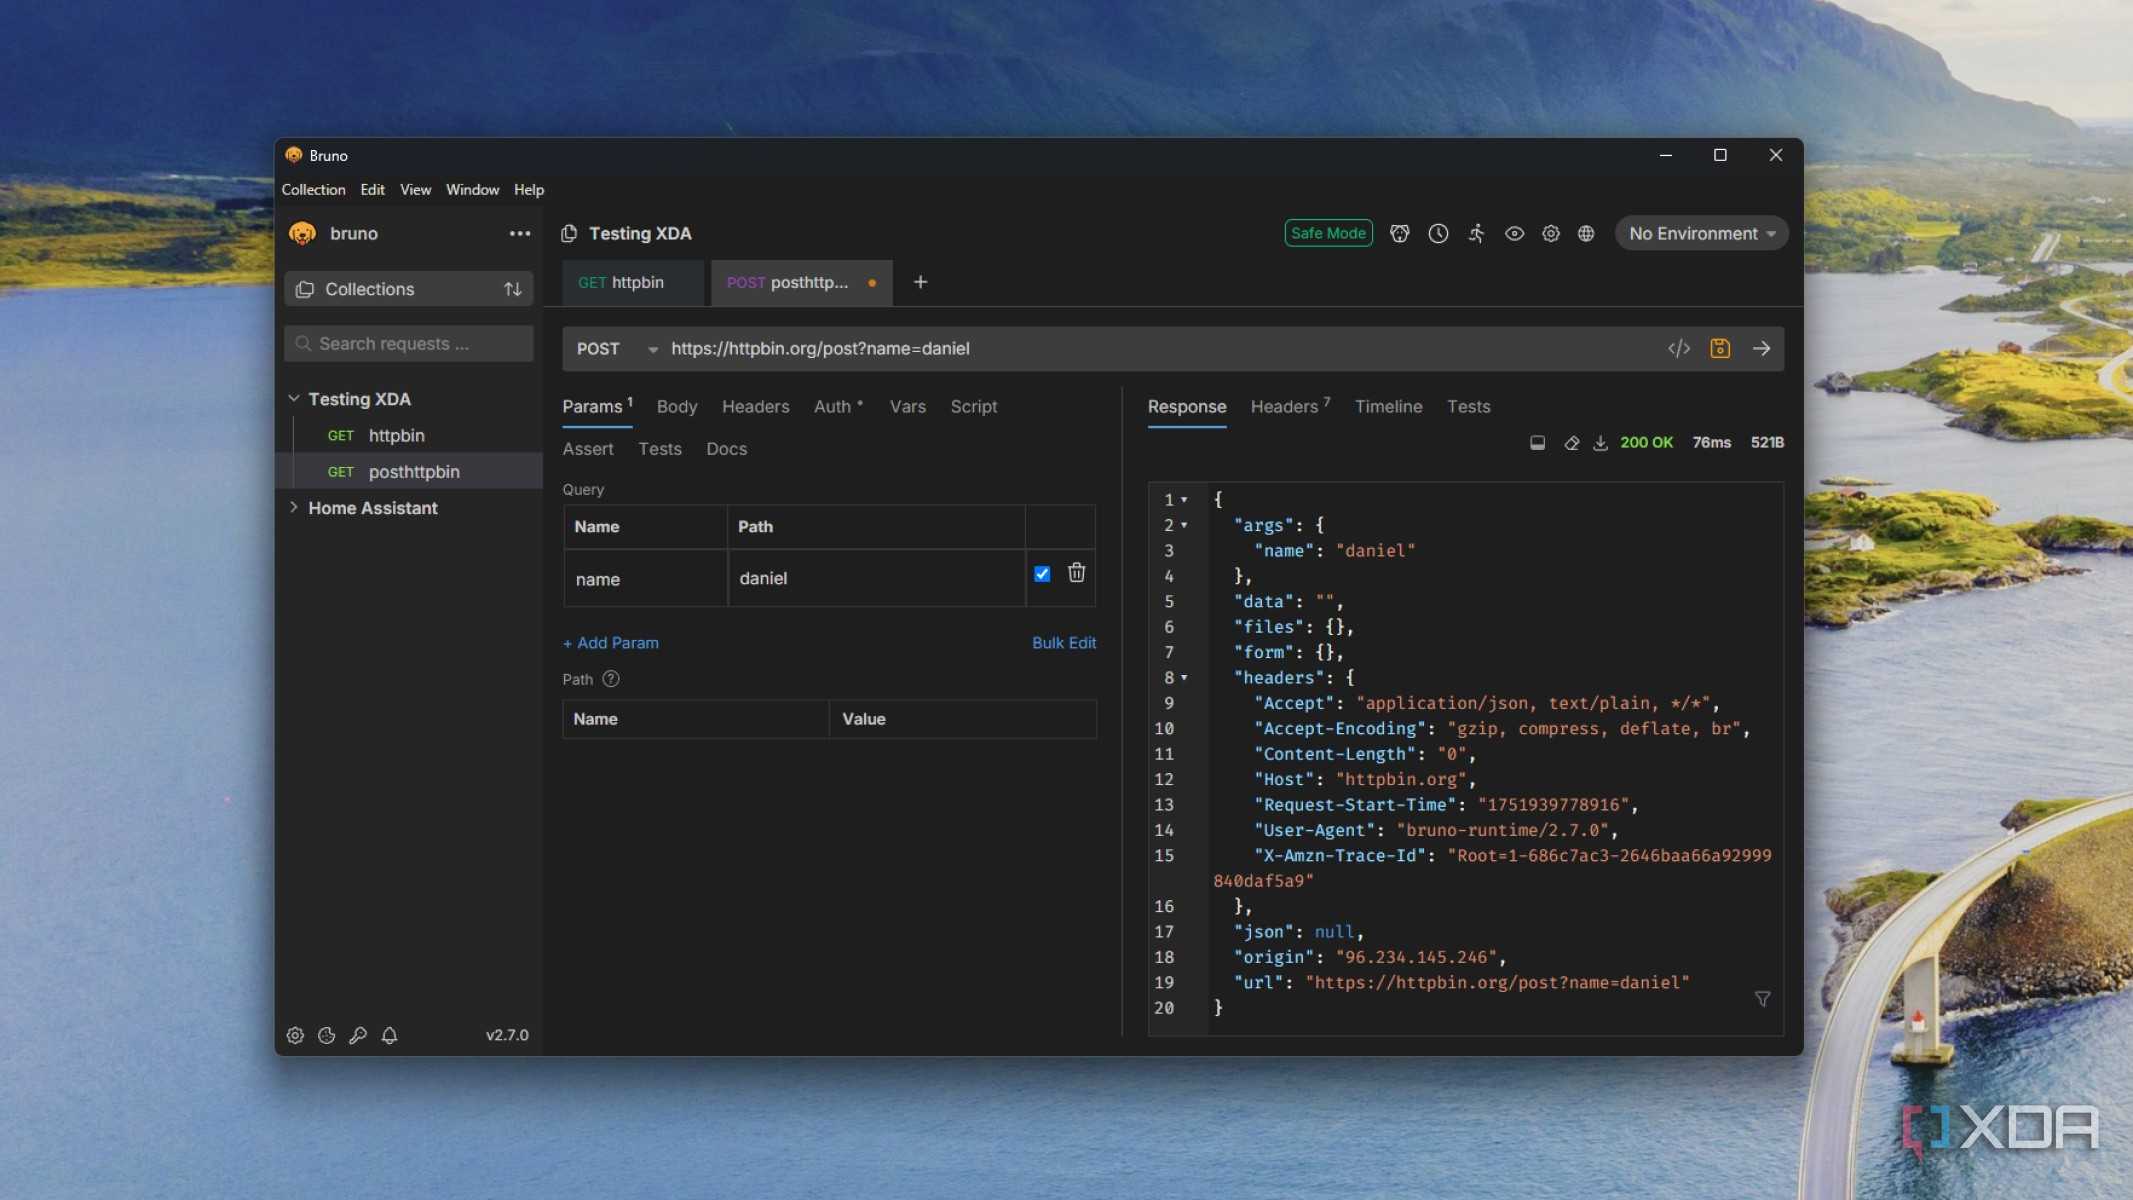Click the sort collections arrows icon
The width and height of the screenshot is (2133, 1200).
point(513,289)
